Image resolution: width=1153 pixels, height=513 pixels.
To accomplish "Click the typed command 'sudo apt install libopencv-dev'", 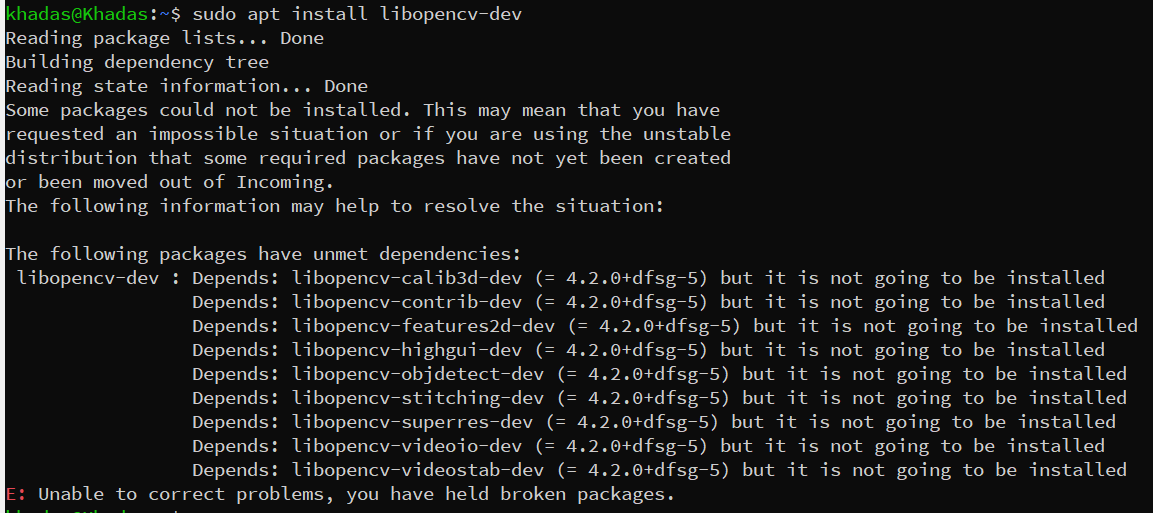I will click(x=357, y=14).
